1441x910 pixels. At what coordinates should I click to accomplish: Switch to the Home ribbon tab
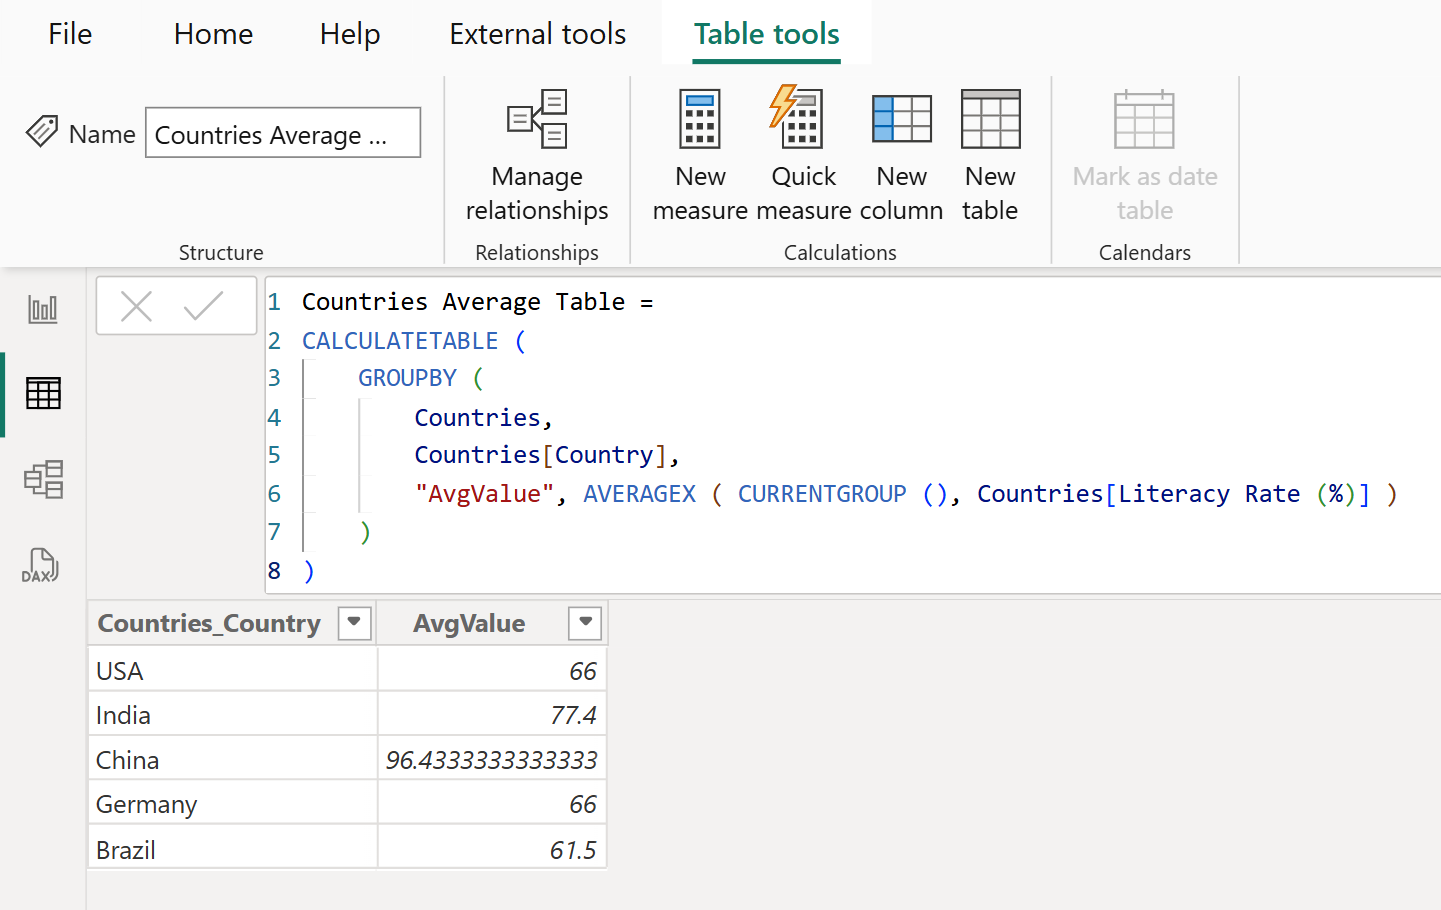pos(213,33)
